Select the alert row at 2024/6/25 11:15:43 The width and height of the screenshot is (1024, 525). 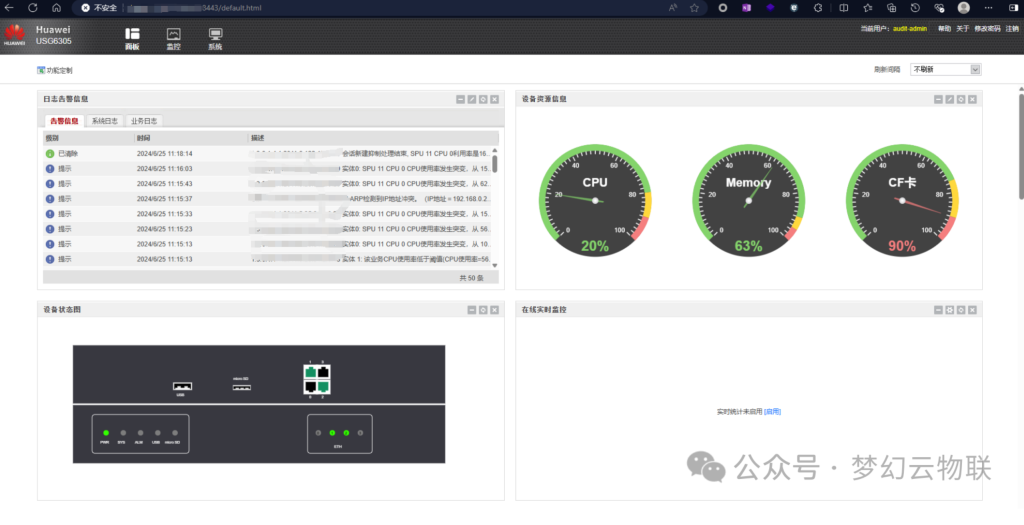(x=267, y=183)
